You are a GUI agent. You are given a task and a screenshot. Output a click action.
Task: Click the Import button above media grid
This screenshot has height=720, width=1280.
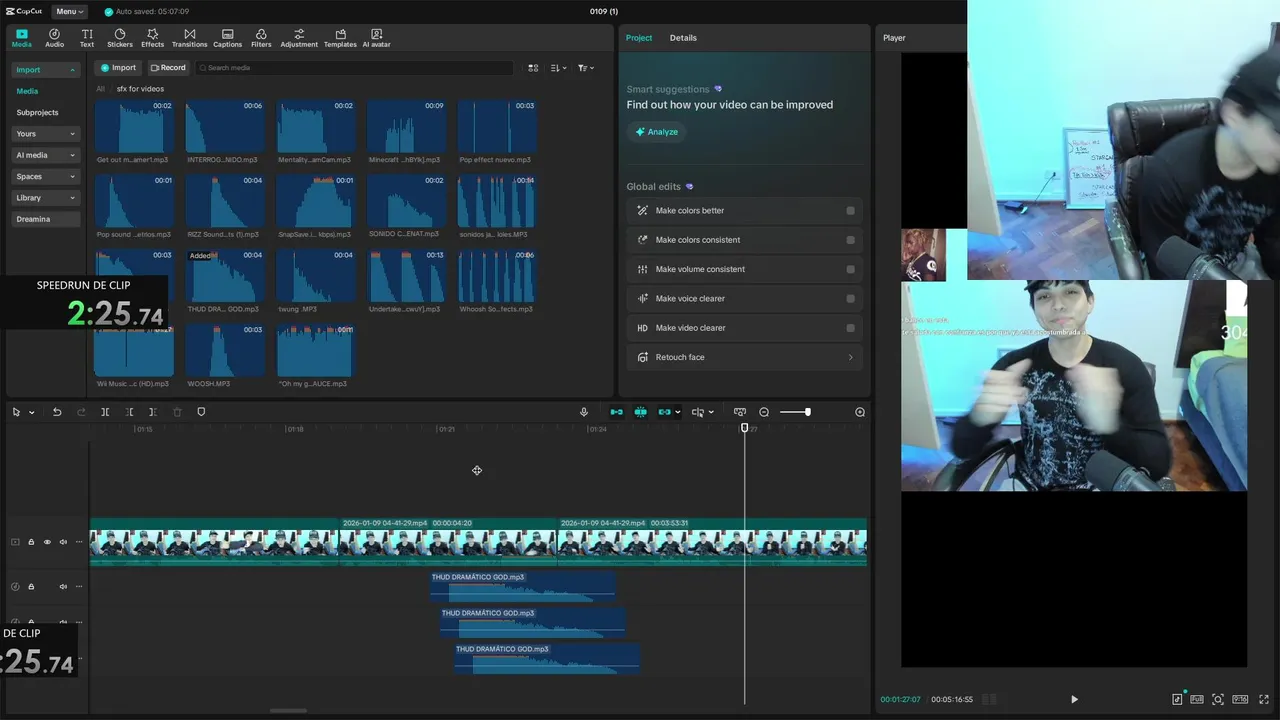pos(117,68)
